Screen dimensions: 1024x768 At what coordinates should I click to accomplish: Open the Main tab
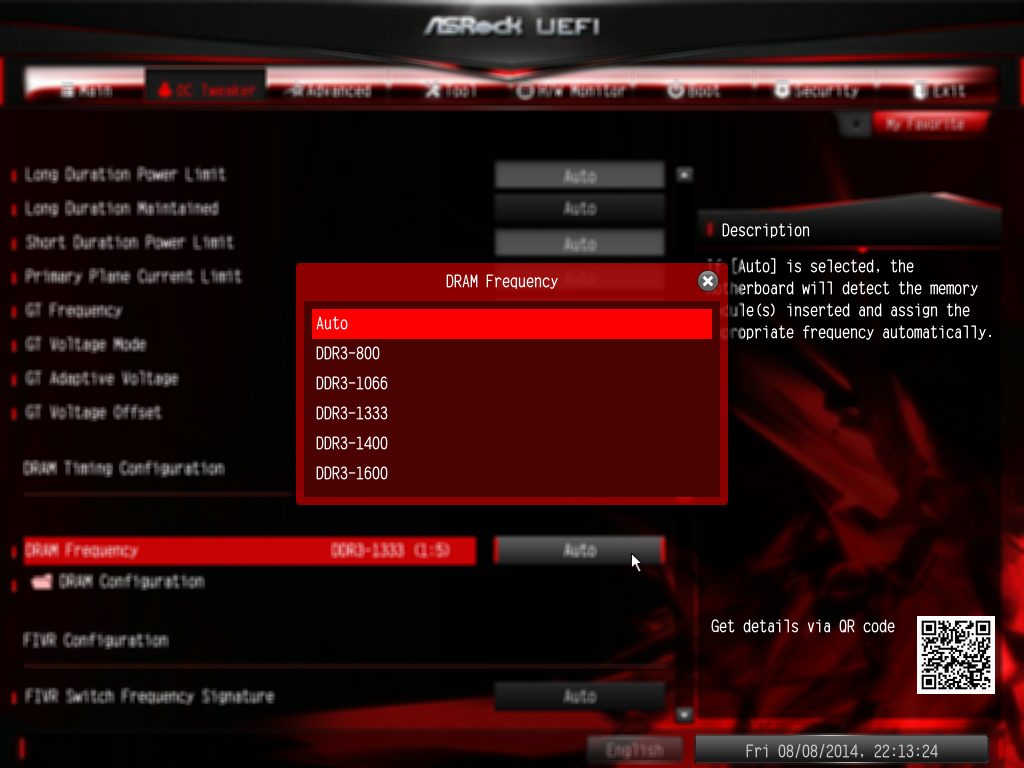pyautogui.click(x=86, y=90)
